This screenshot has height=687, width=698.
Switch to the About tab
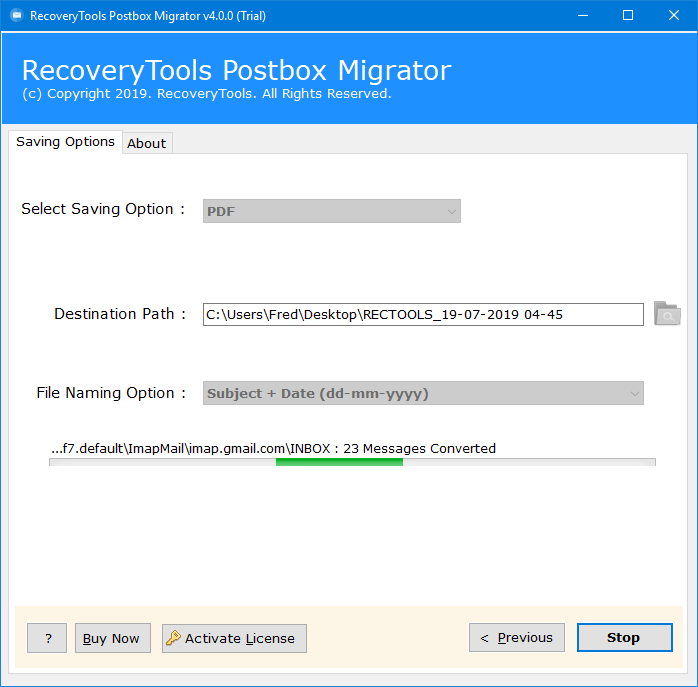[147, 143]
